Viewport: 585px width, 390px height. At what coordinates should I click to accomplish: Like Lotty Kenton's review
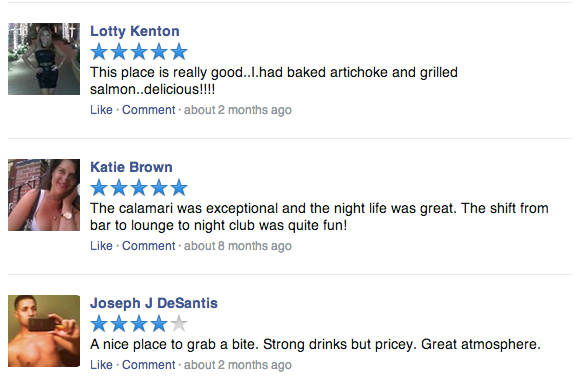[x=101, y=110]
